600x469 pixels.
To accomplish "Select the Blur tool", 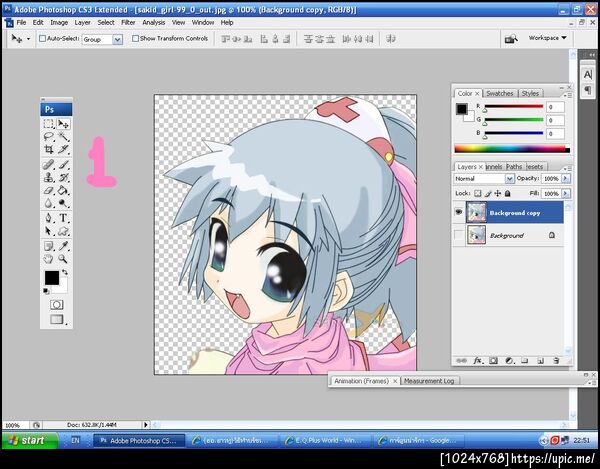I will tap(49, 203).
